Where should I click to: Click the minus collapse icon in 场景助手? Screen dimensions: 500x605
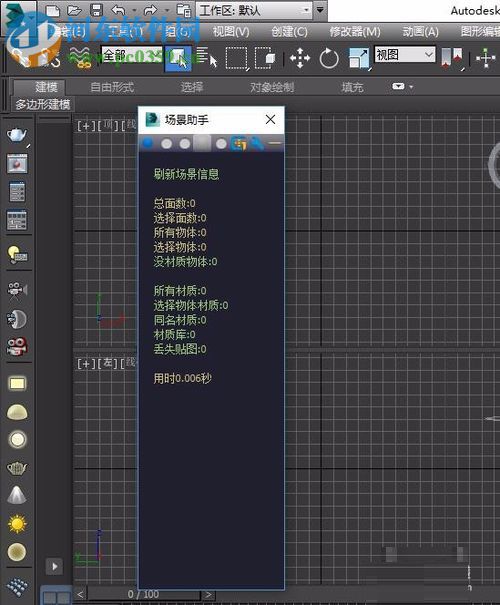pos(275,143)
